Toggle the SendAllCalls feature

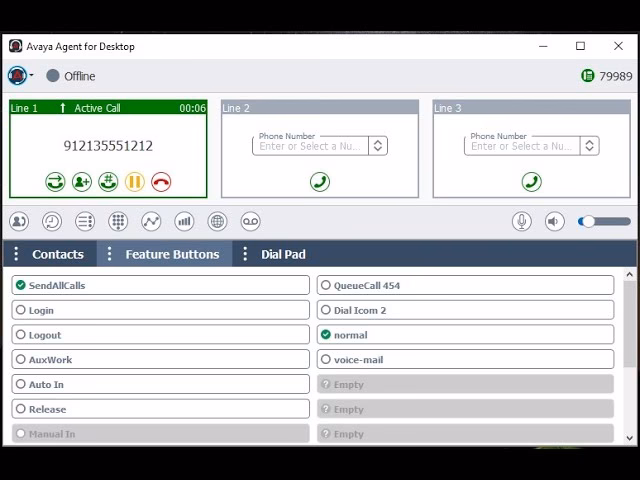(x=160, y=285)
